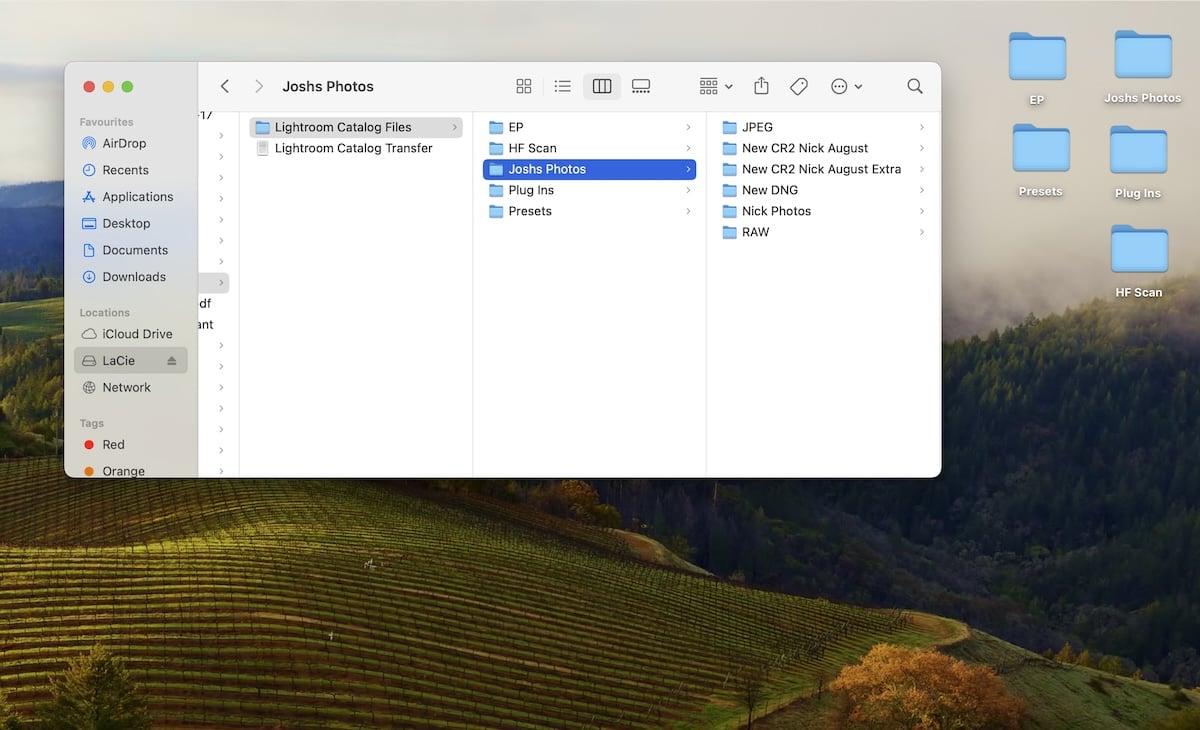The width and height of the screenshot is (1200, 730).
Task: Switch to icon view in the toolbar
Action: pyautogui.click(x=522, y=86)
